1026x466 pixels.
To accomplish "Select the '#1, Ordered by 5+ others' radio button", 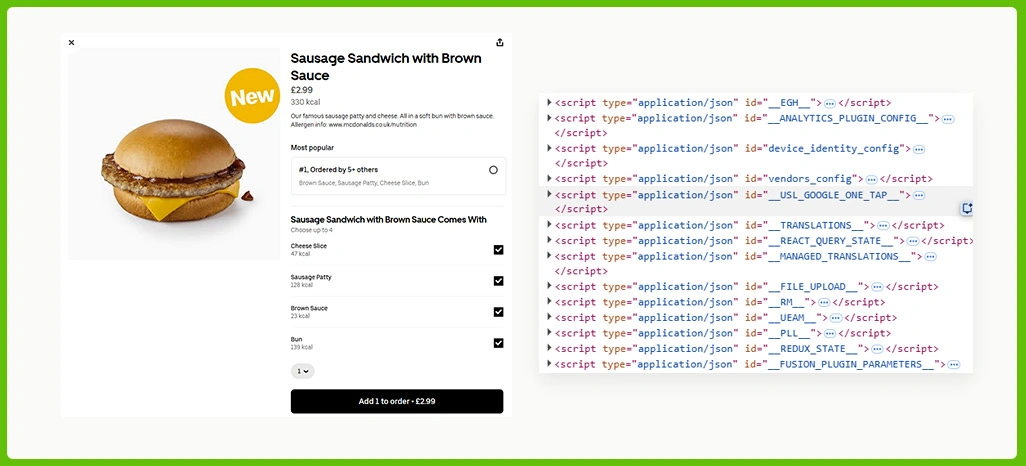I will [x=493, y=170].
